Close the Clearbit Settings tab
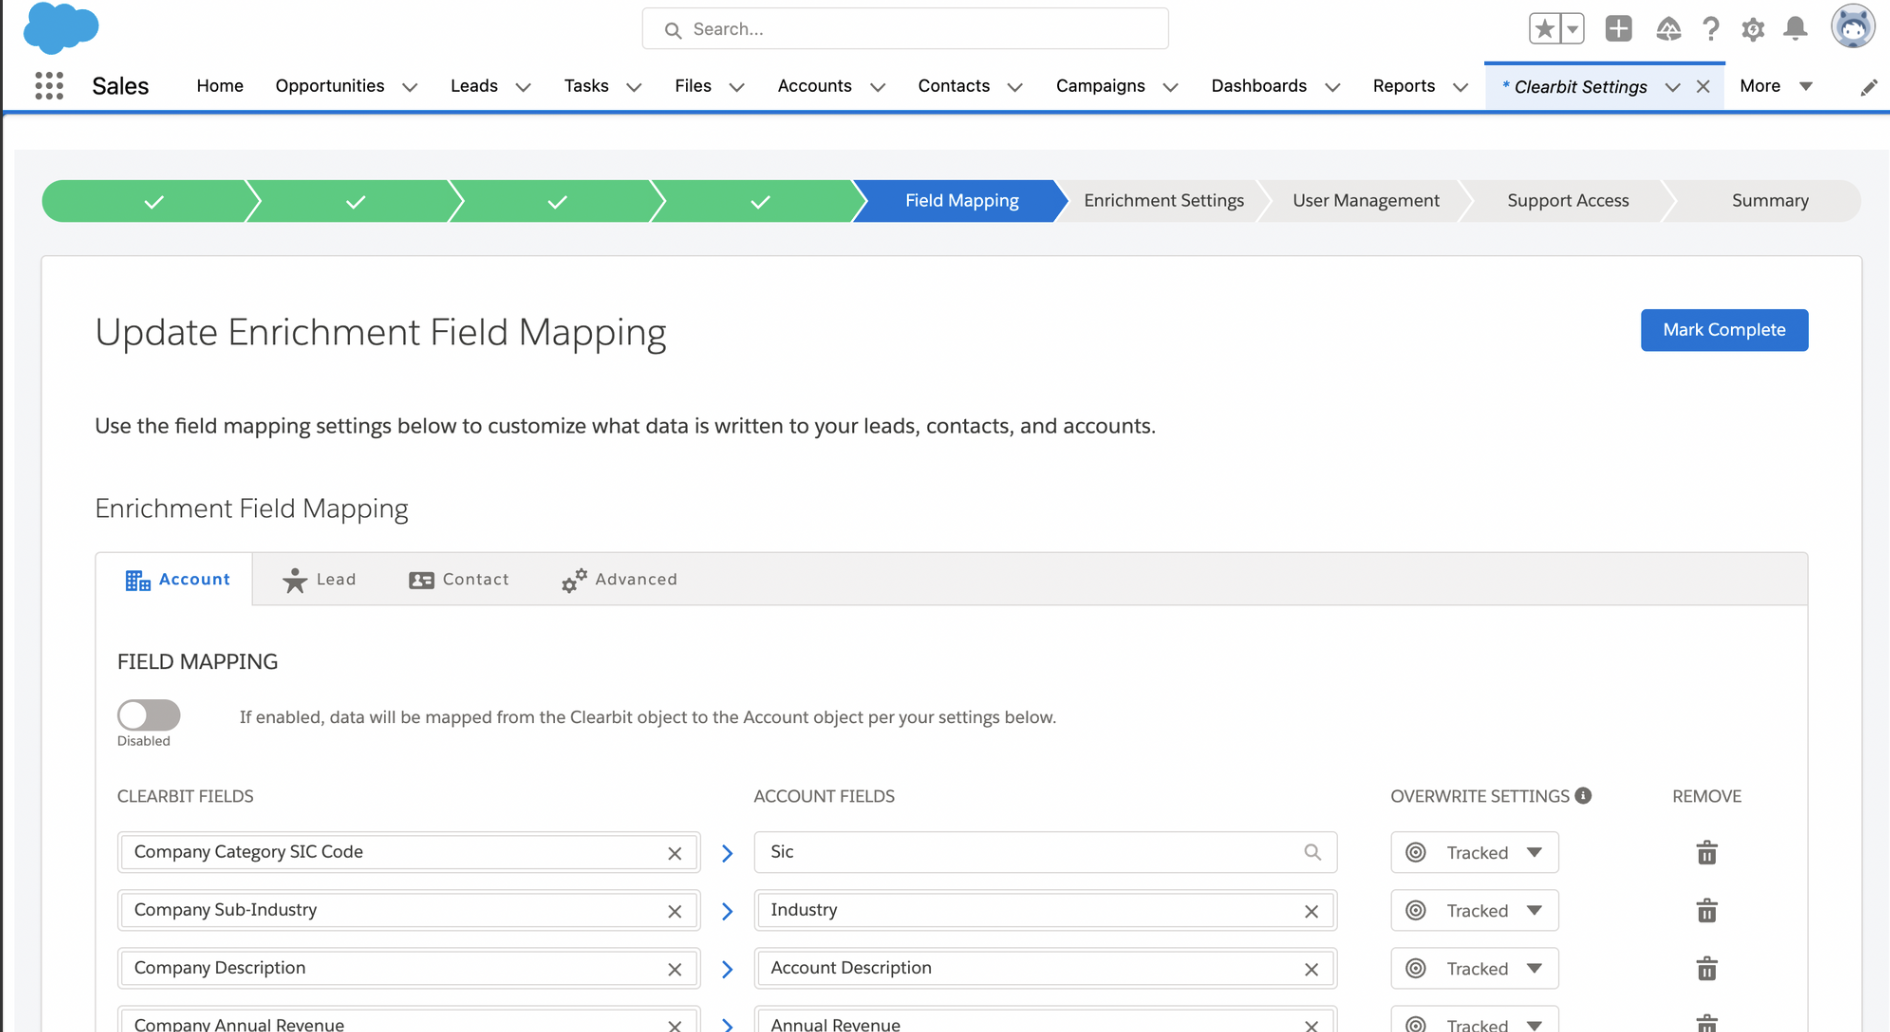 click(x=1703, y=87)
